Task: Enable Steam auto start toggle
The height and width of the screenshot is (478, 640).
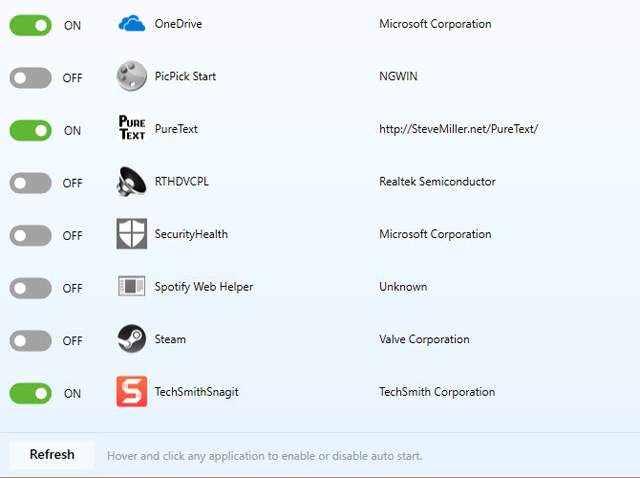Action: pyautogui.click(x=30, y=340)
